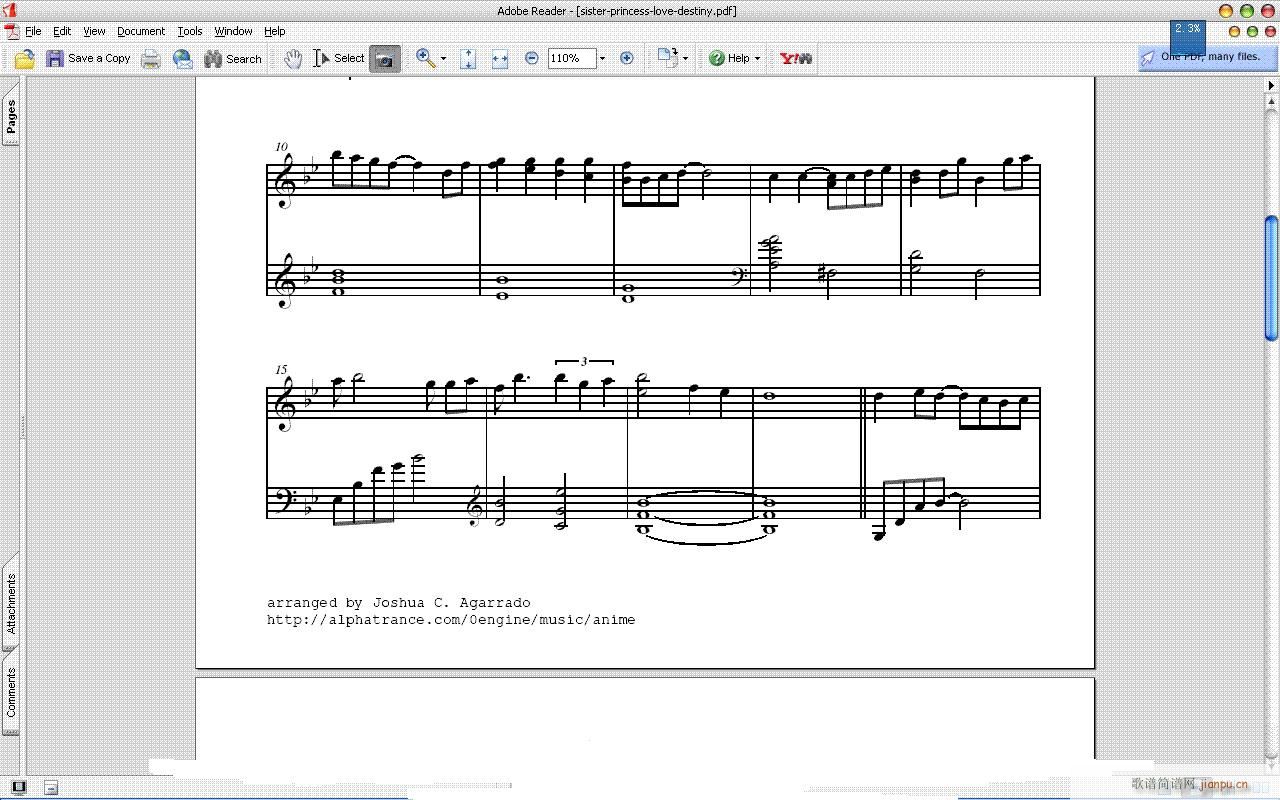Screen dimensions: 1280x800
Task: Open Search with the binoculars icon
Action: coord(213,59)
